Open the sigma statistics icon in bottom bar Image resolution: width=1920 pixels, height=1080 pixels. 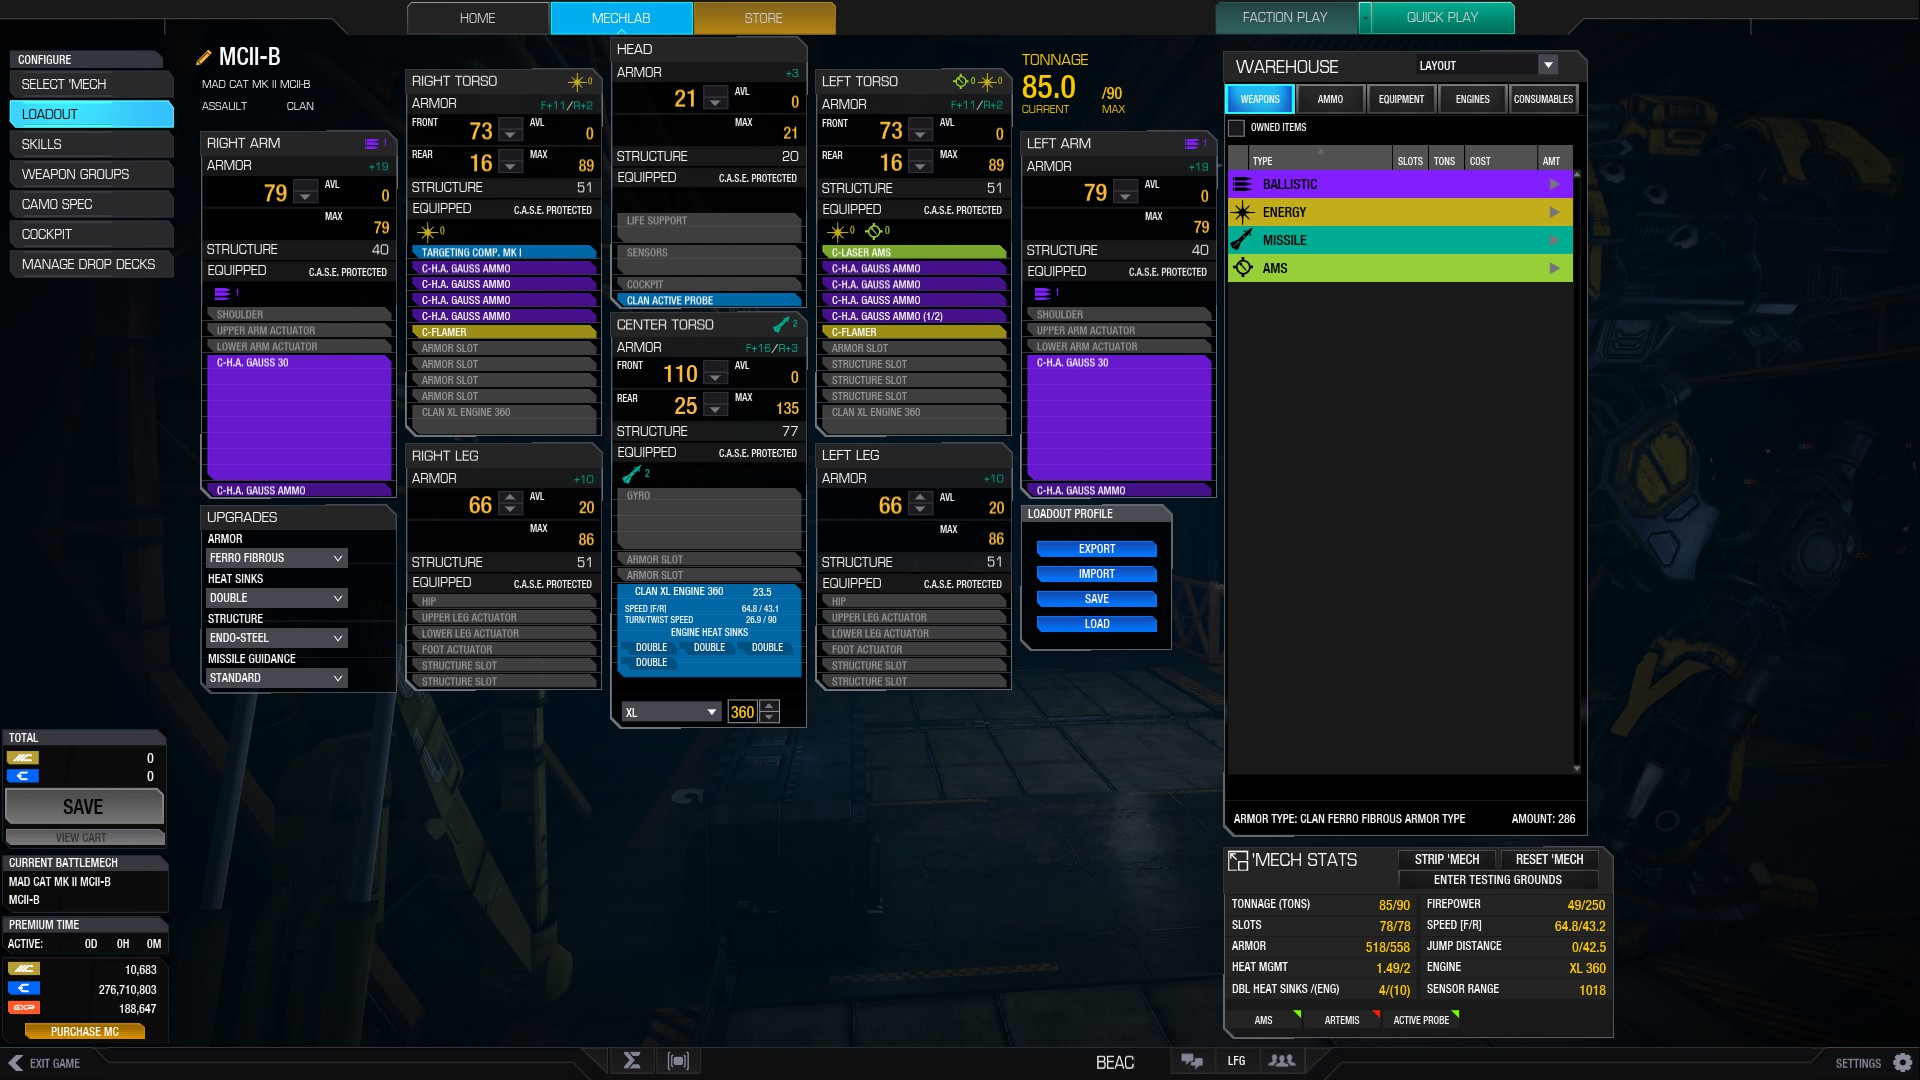632,1061
